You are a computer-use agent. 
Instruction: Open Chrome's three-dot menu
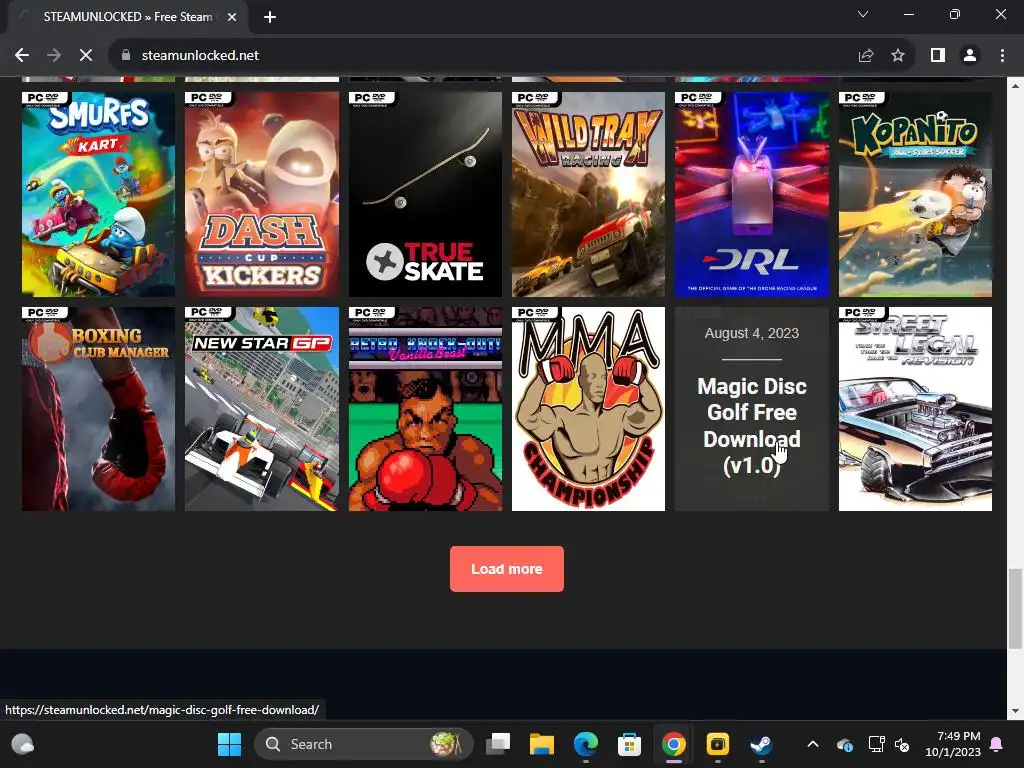1002,56
